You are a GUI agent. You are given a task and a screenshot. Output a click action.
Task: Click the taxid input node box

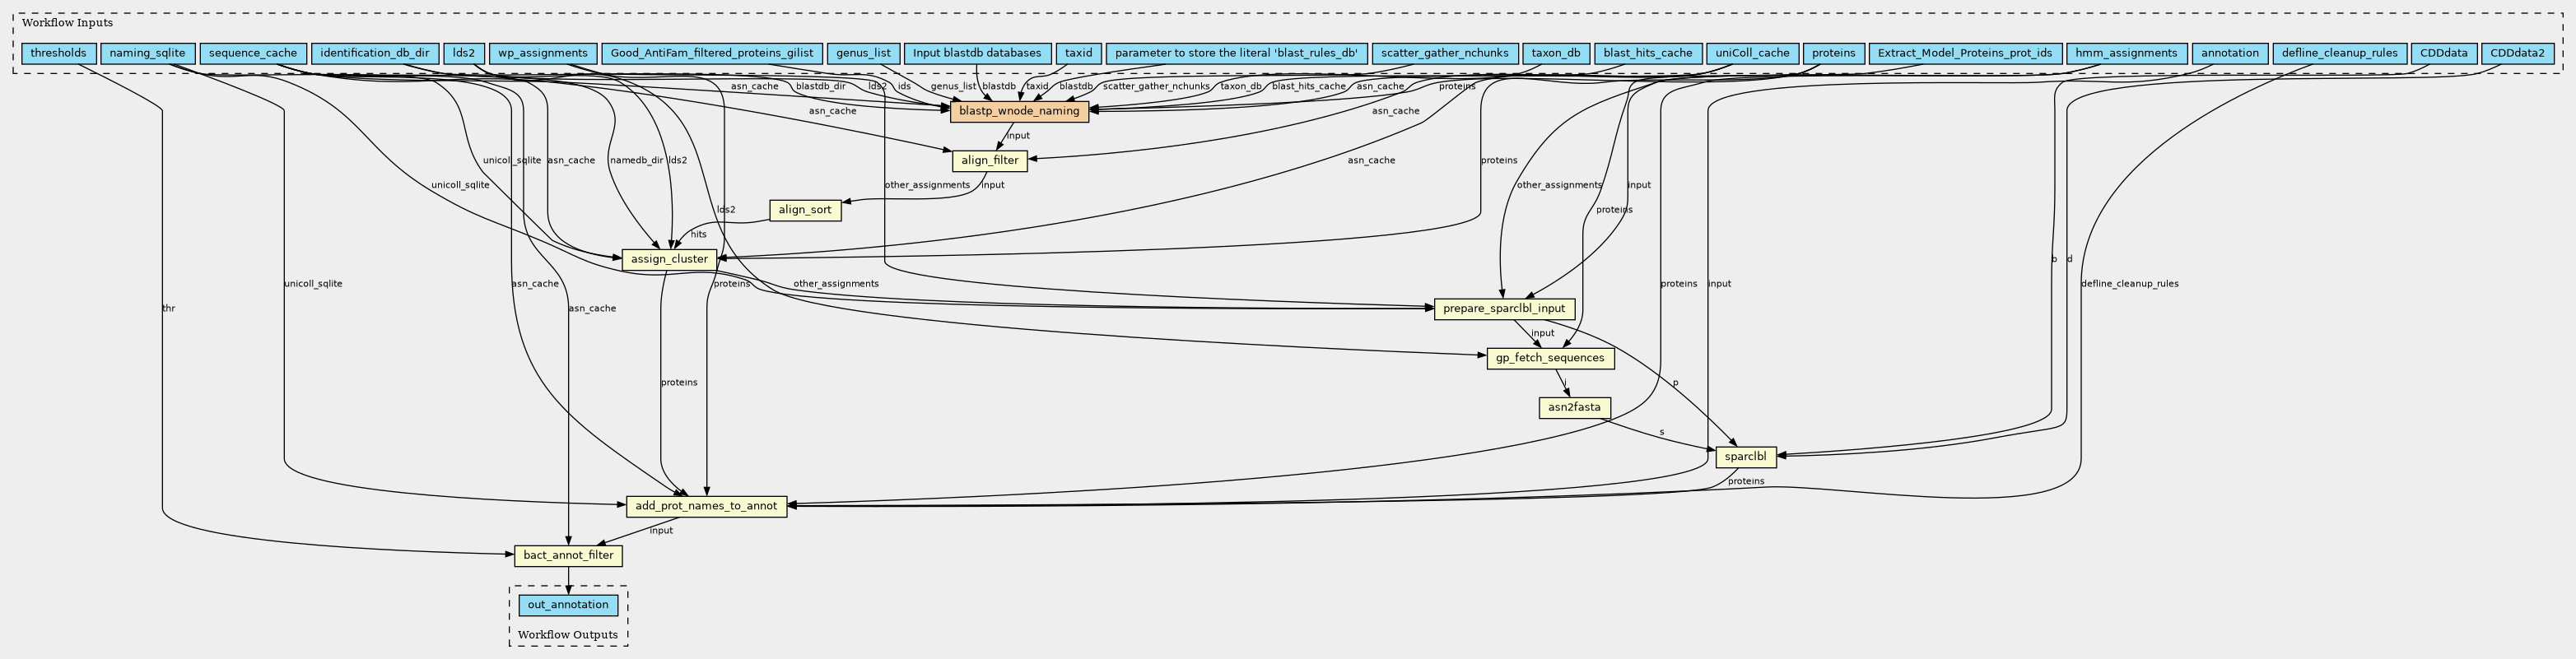click(1079, 53)
